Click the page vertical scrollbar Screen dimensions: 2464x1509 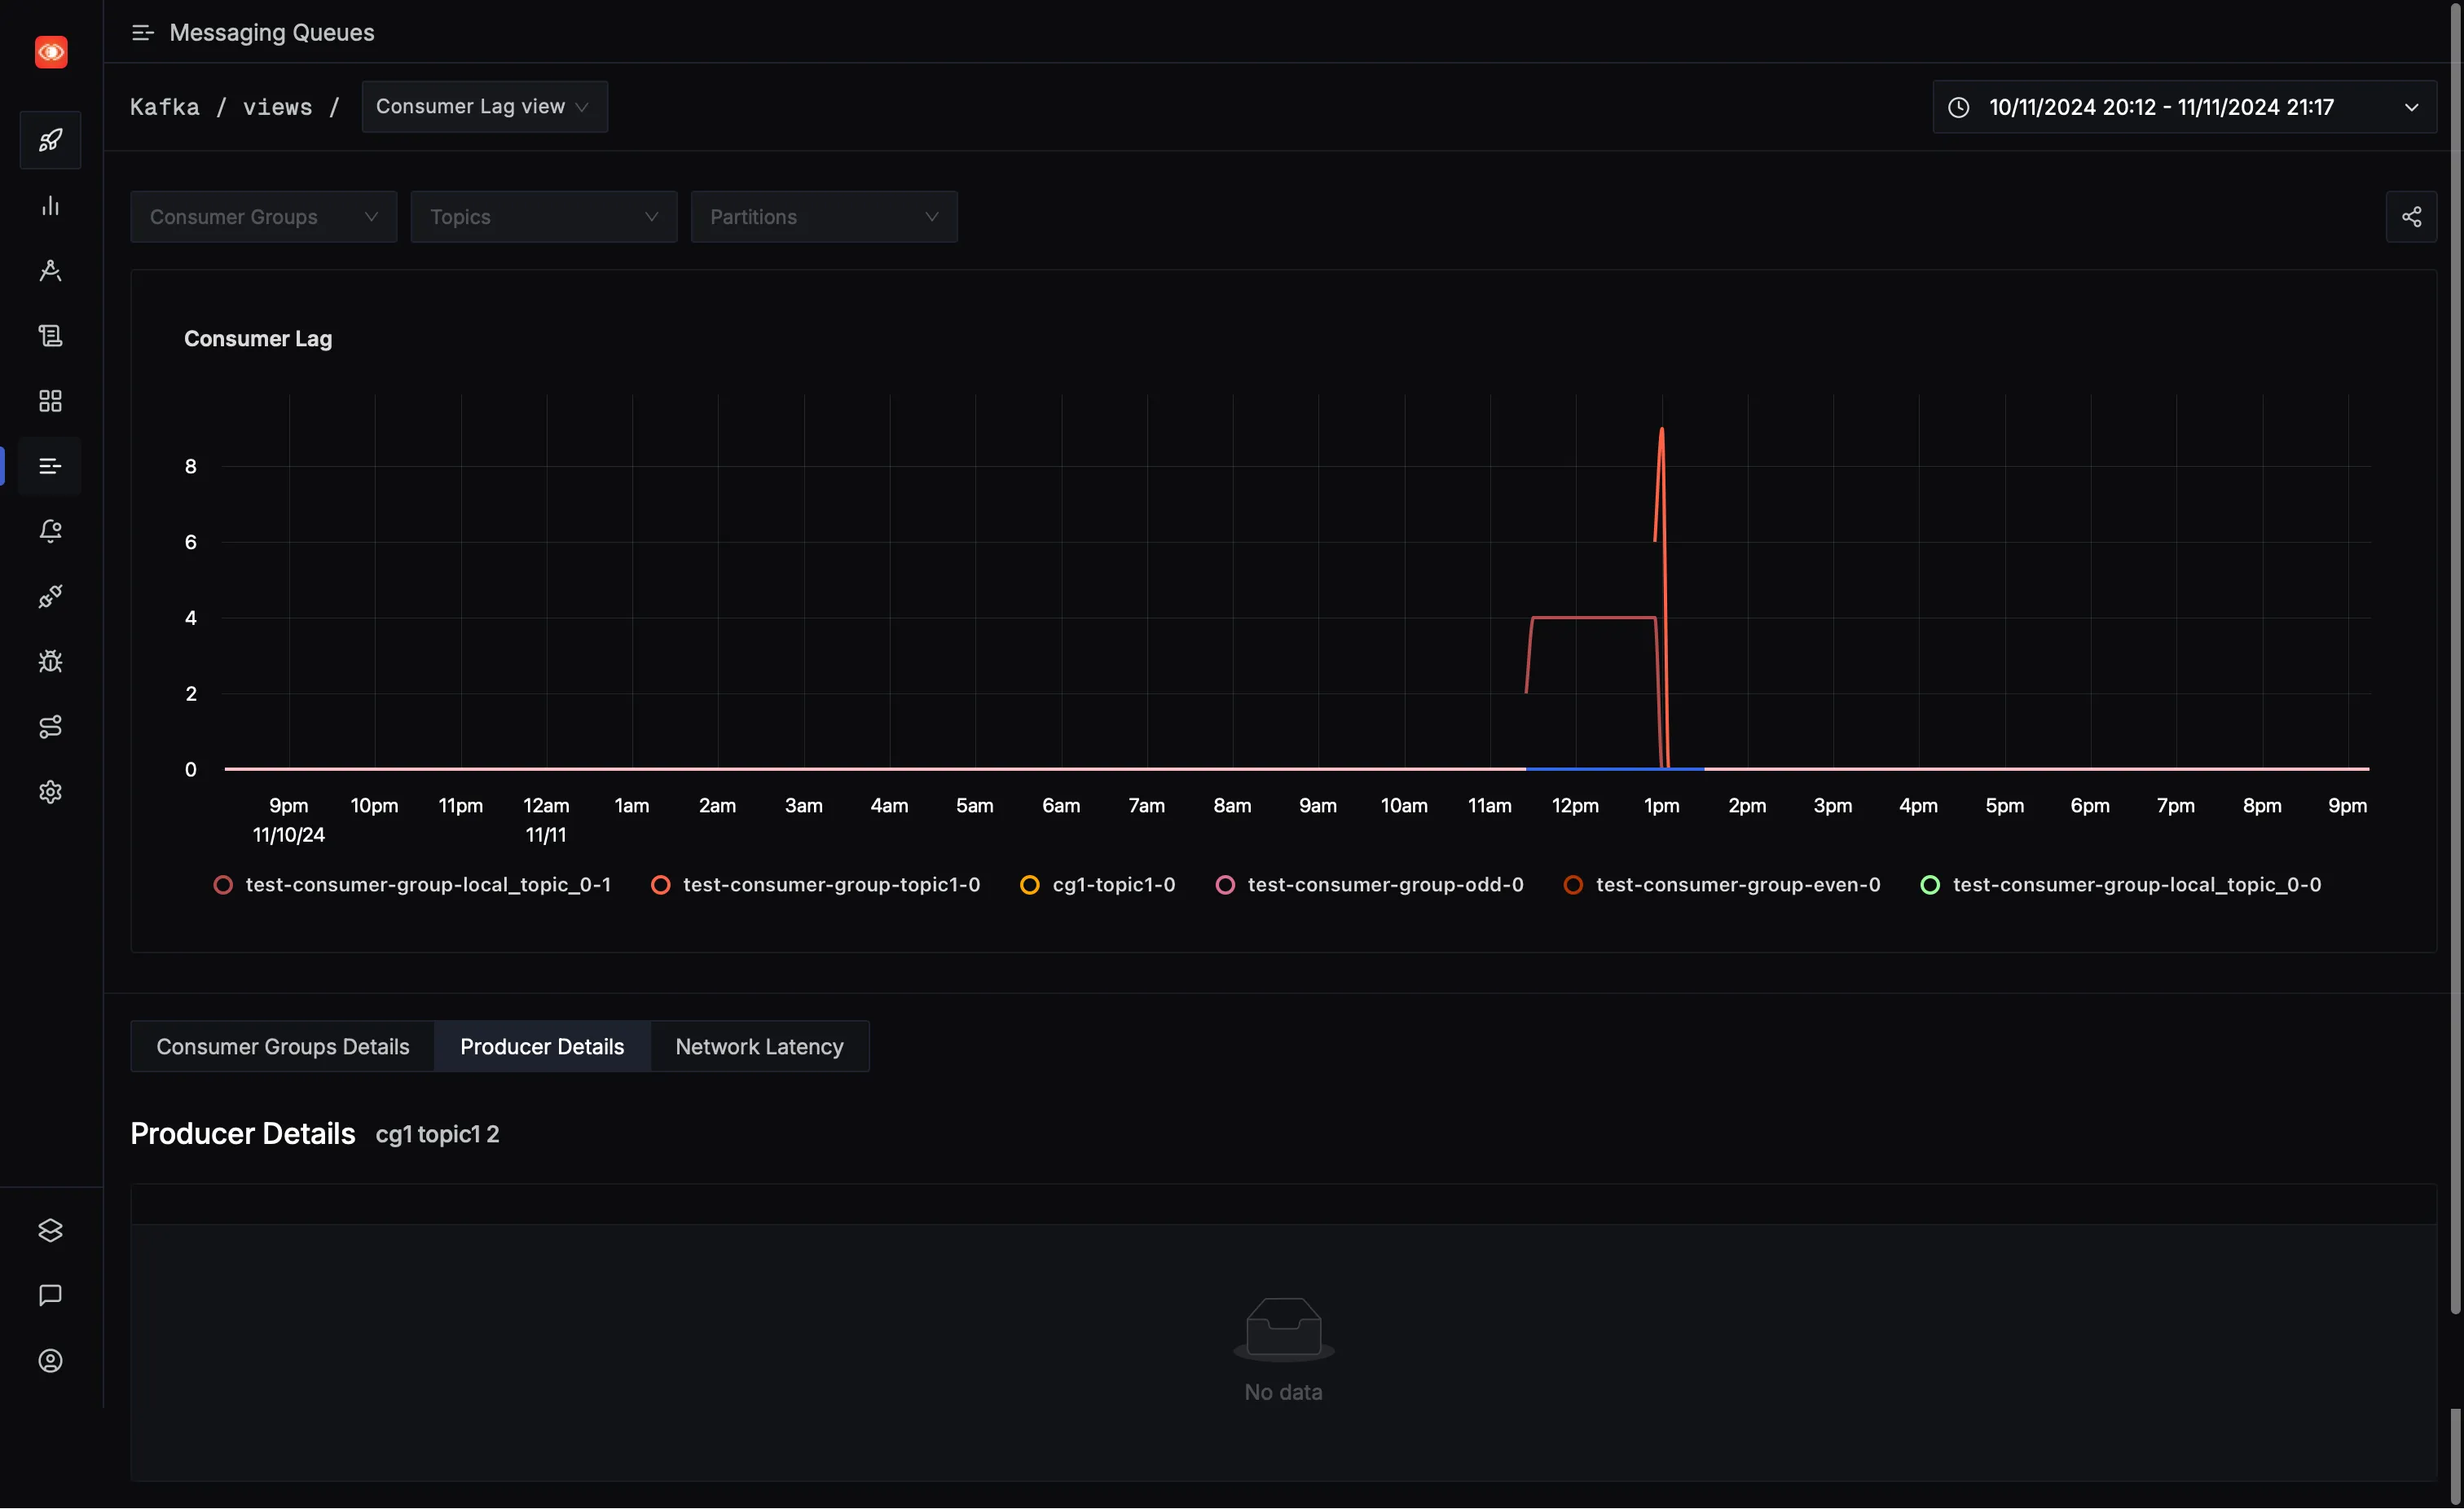pyautogui.click(x=2455, y=660)
